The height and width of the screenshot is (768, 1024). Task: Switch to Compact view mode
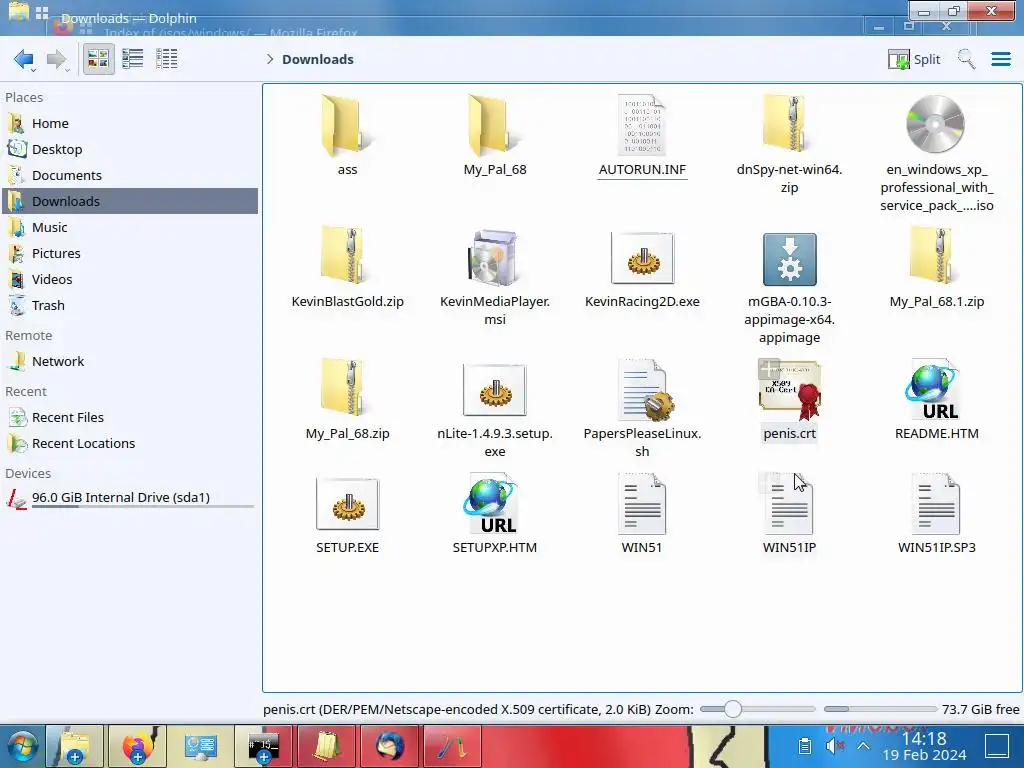133,59
